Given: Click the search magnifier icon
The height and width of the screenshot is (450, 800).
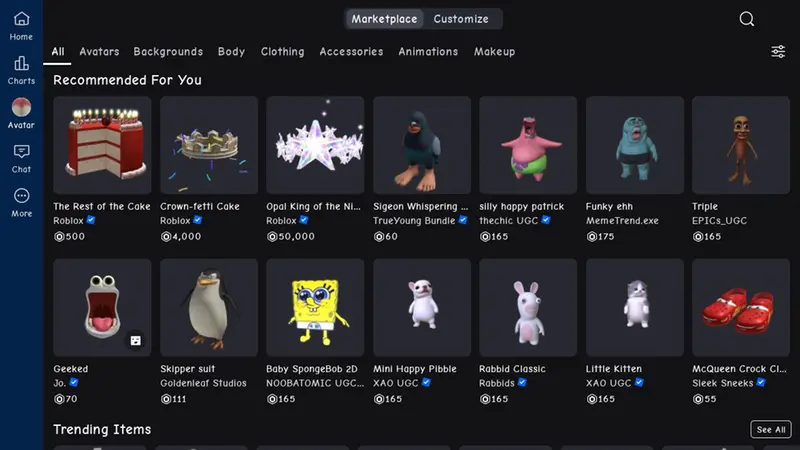Looking at the screenshot, I should click(746, 19).
